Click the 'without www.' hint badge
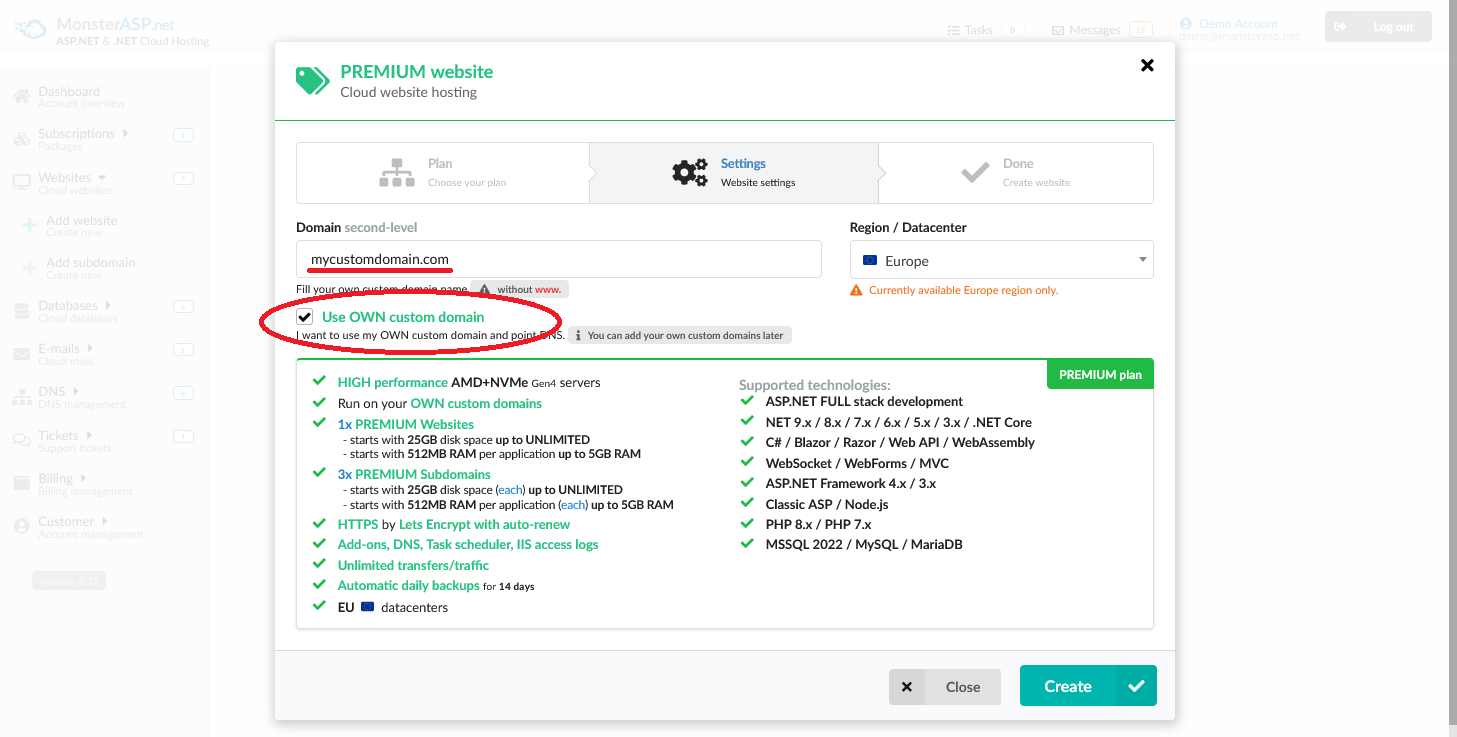The height and width of the screenshot is (737, 1457). [x=520, y=289]
